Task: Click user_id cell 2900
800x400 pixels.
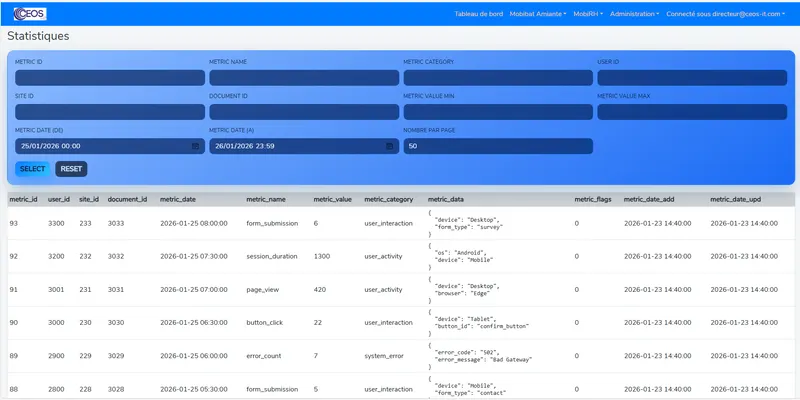Action: point(56,356)
